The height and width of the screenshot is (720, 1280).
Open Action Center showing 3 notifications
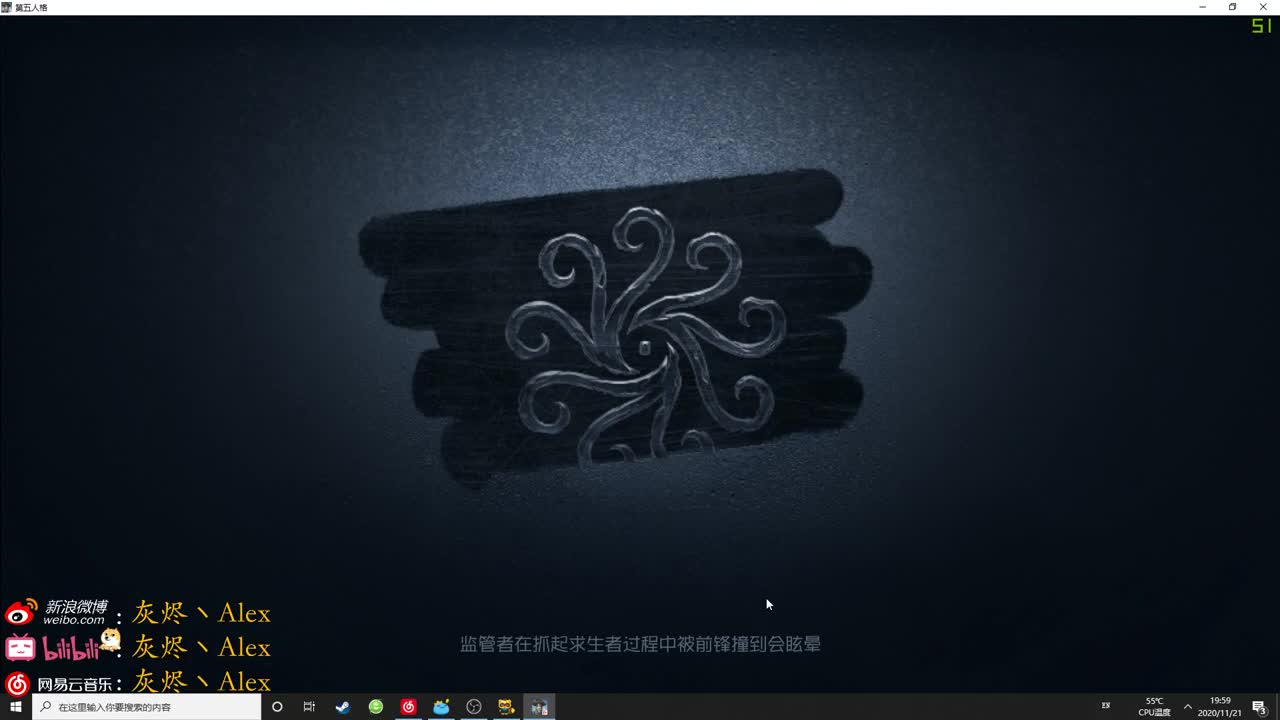pos(1262,706)
